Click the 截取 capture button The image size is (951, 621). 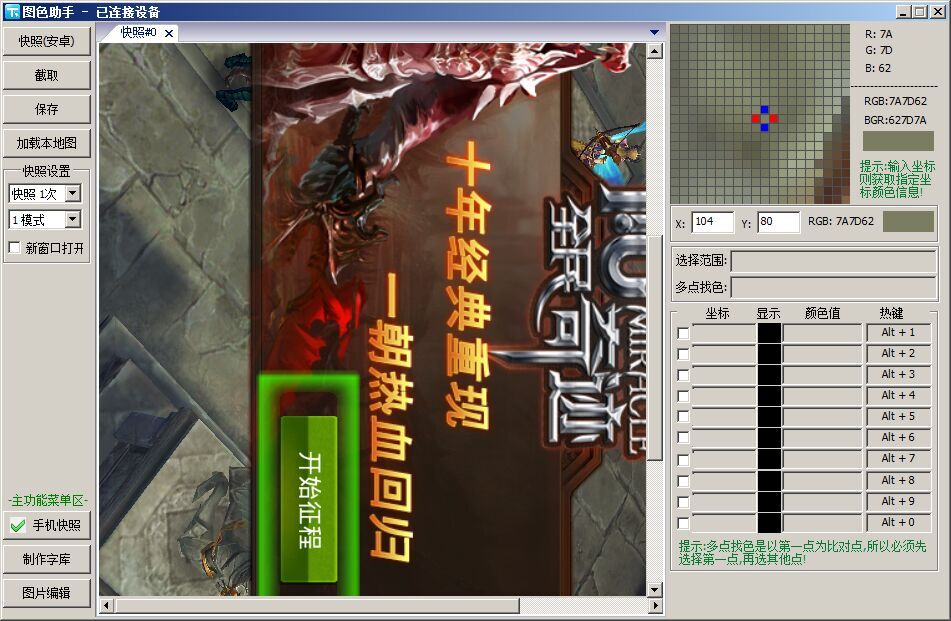(x=47, y=75)
